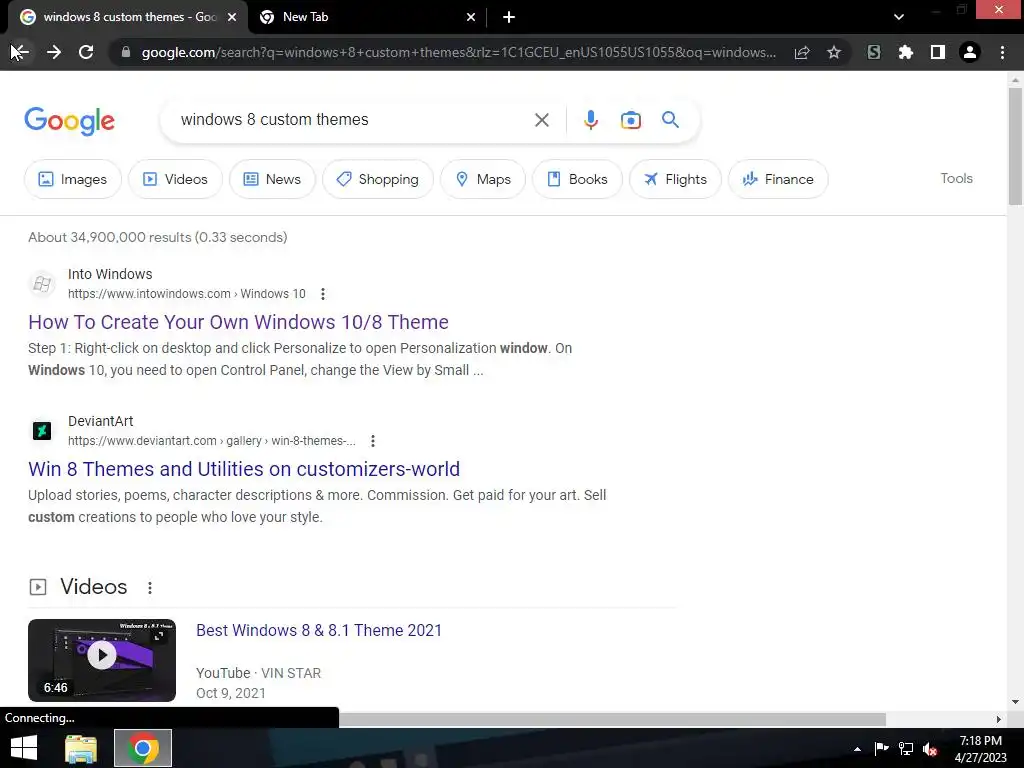Open a new tab with the plus button

(509, 17)
